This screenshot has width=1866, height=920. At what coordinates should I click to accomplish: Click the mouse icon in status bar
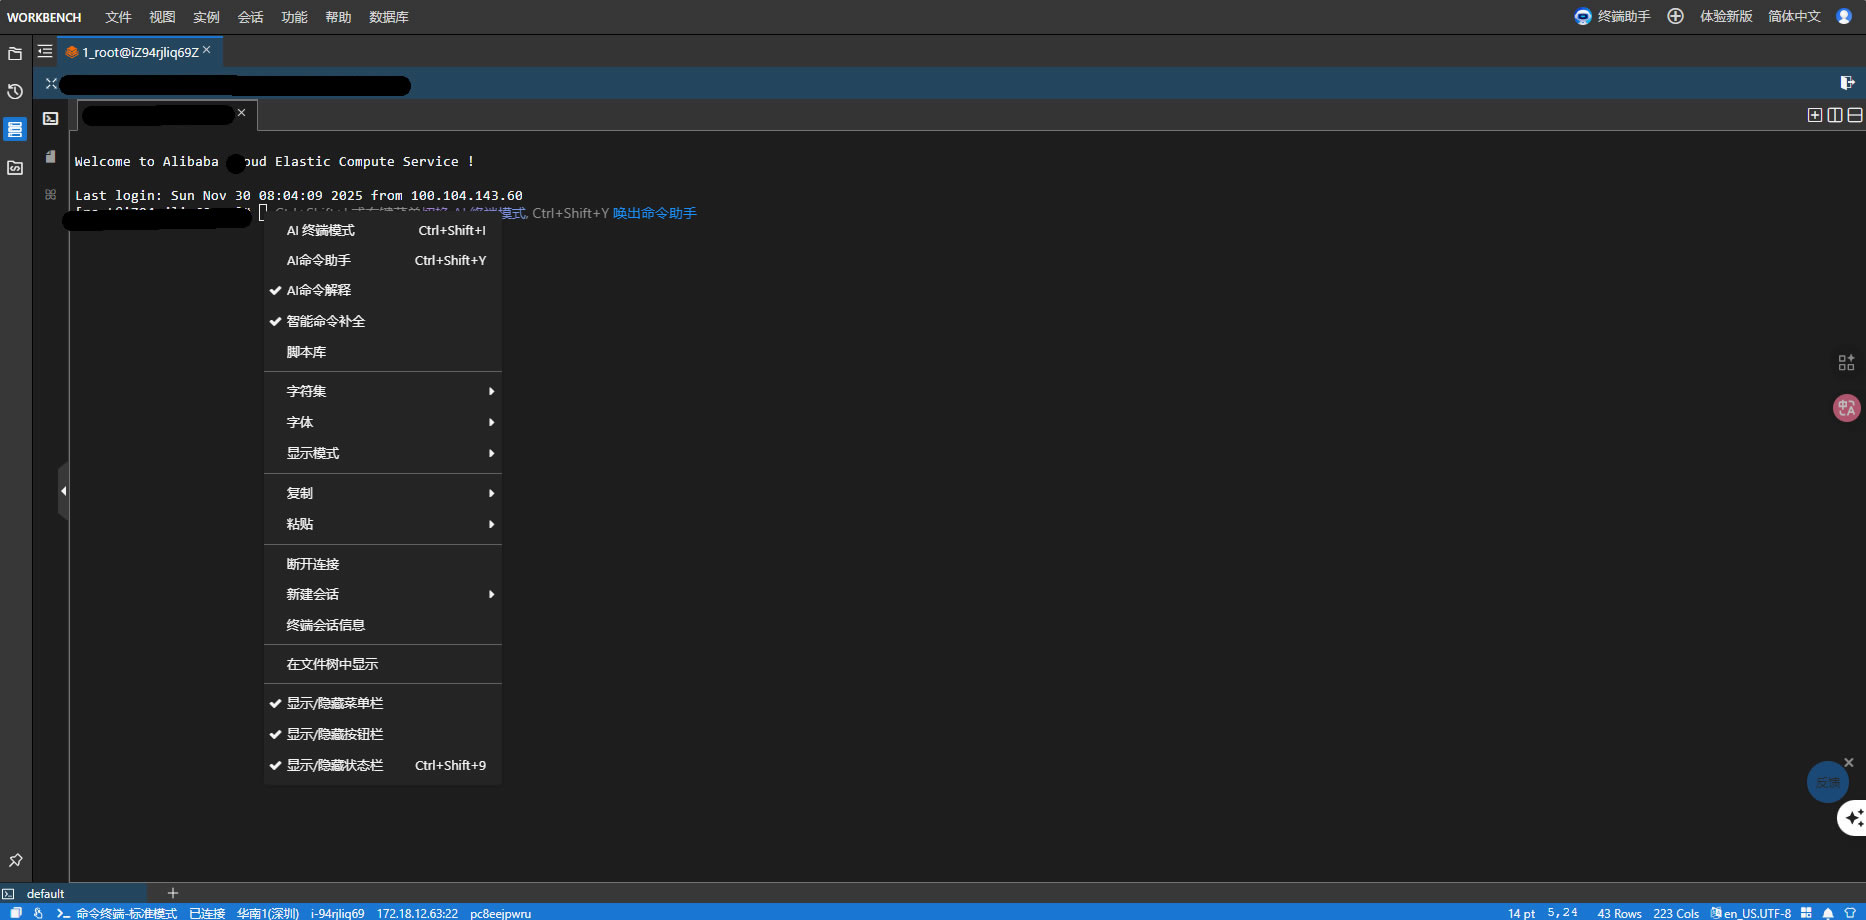[38, 913]
